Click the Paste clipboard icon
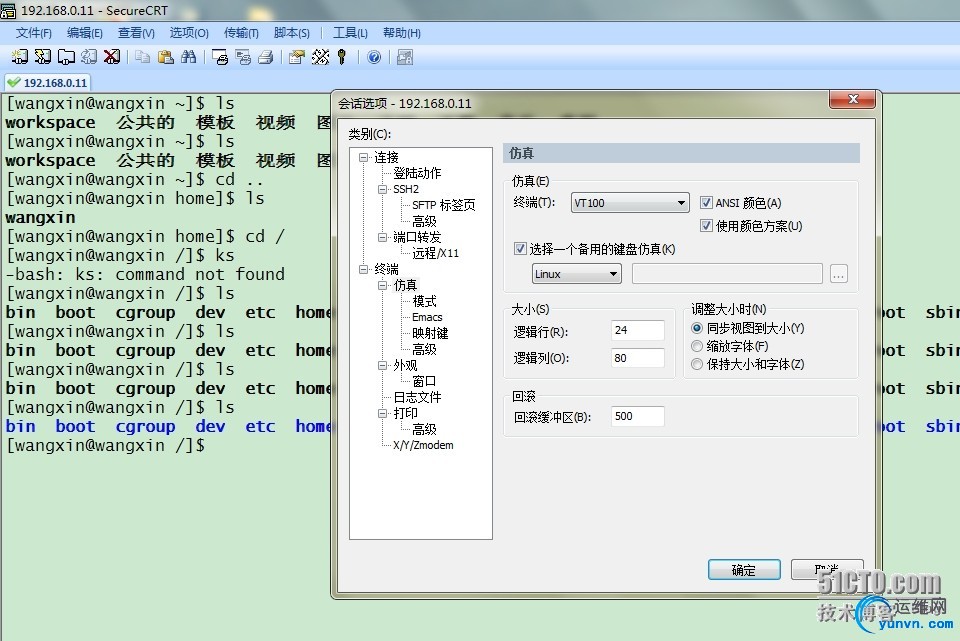 coord(165,57)
